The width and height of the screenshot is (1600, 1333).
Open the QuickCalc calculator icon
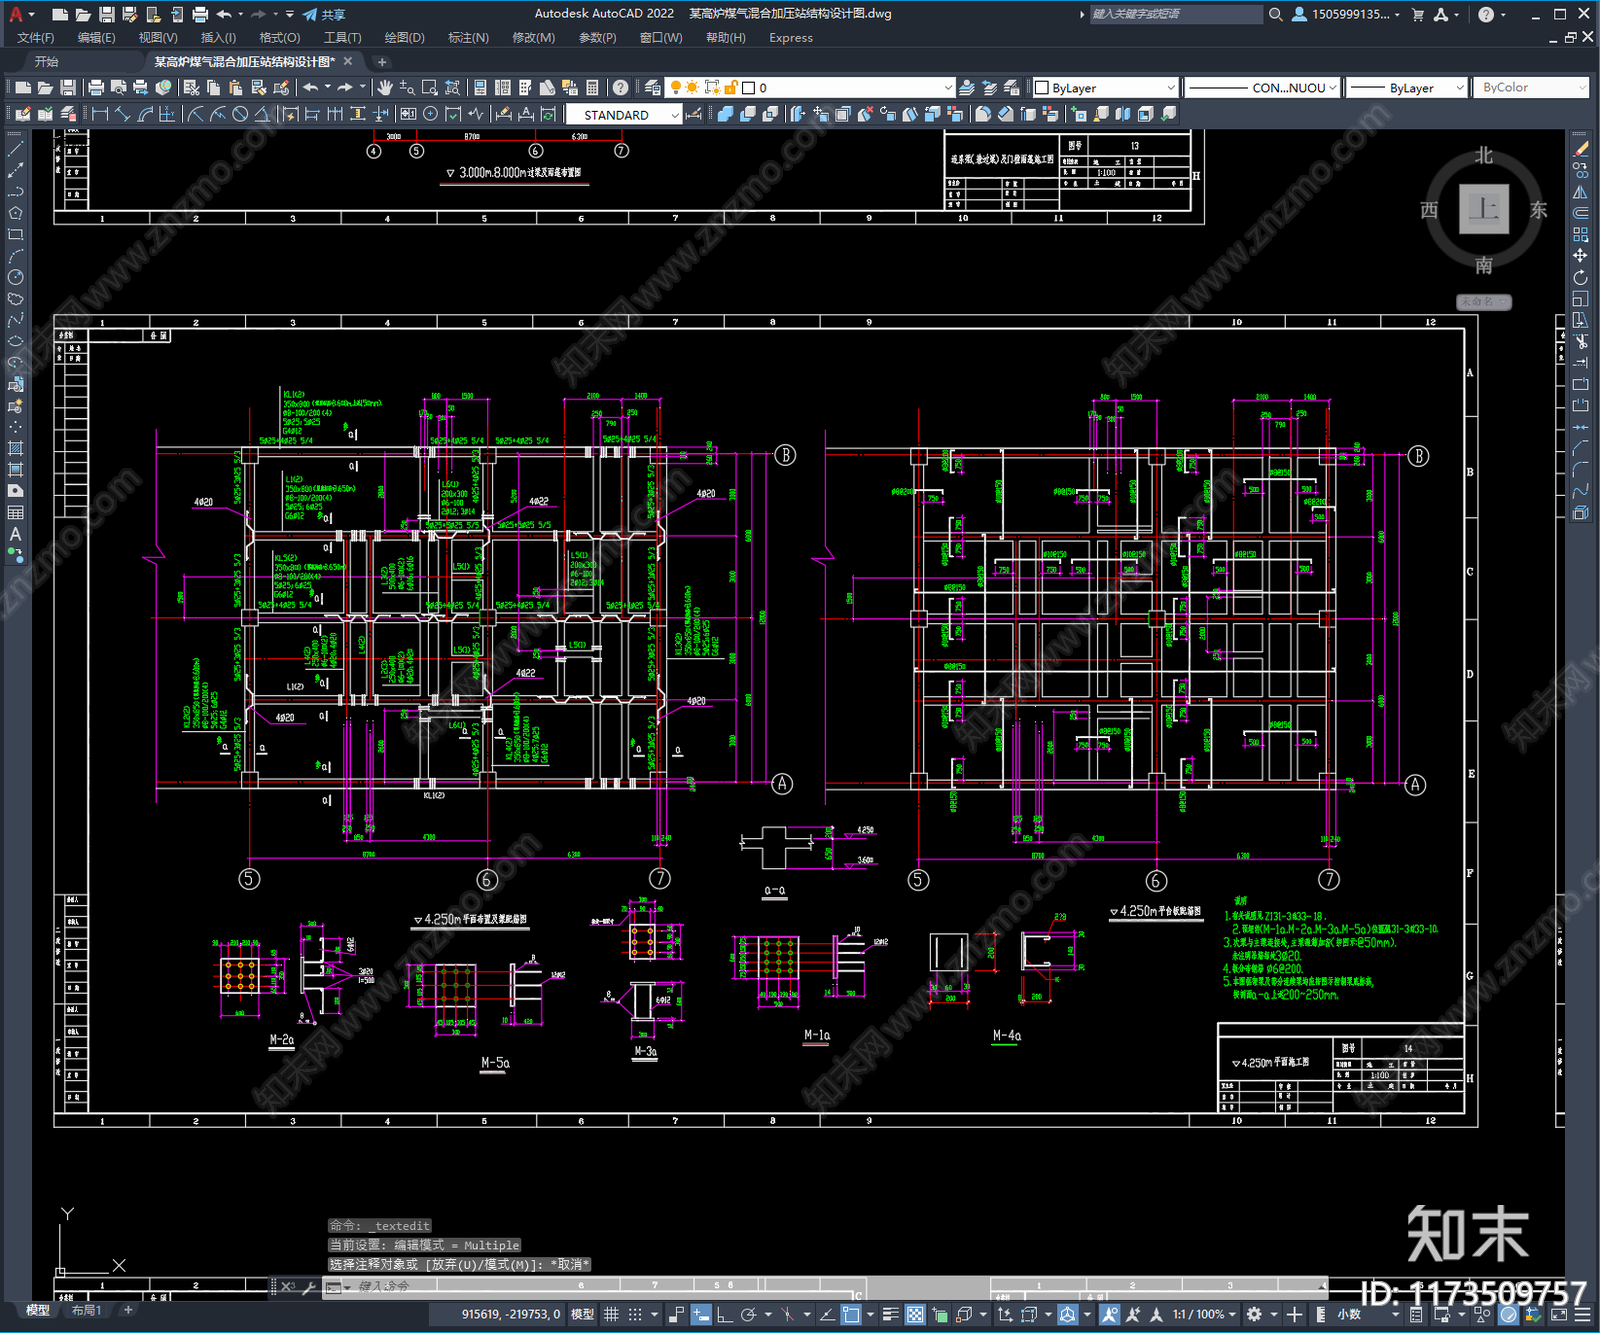coord(592,88)
